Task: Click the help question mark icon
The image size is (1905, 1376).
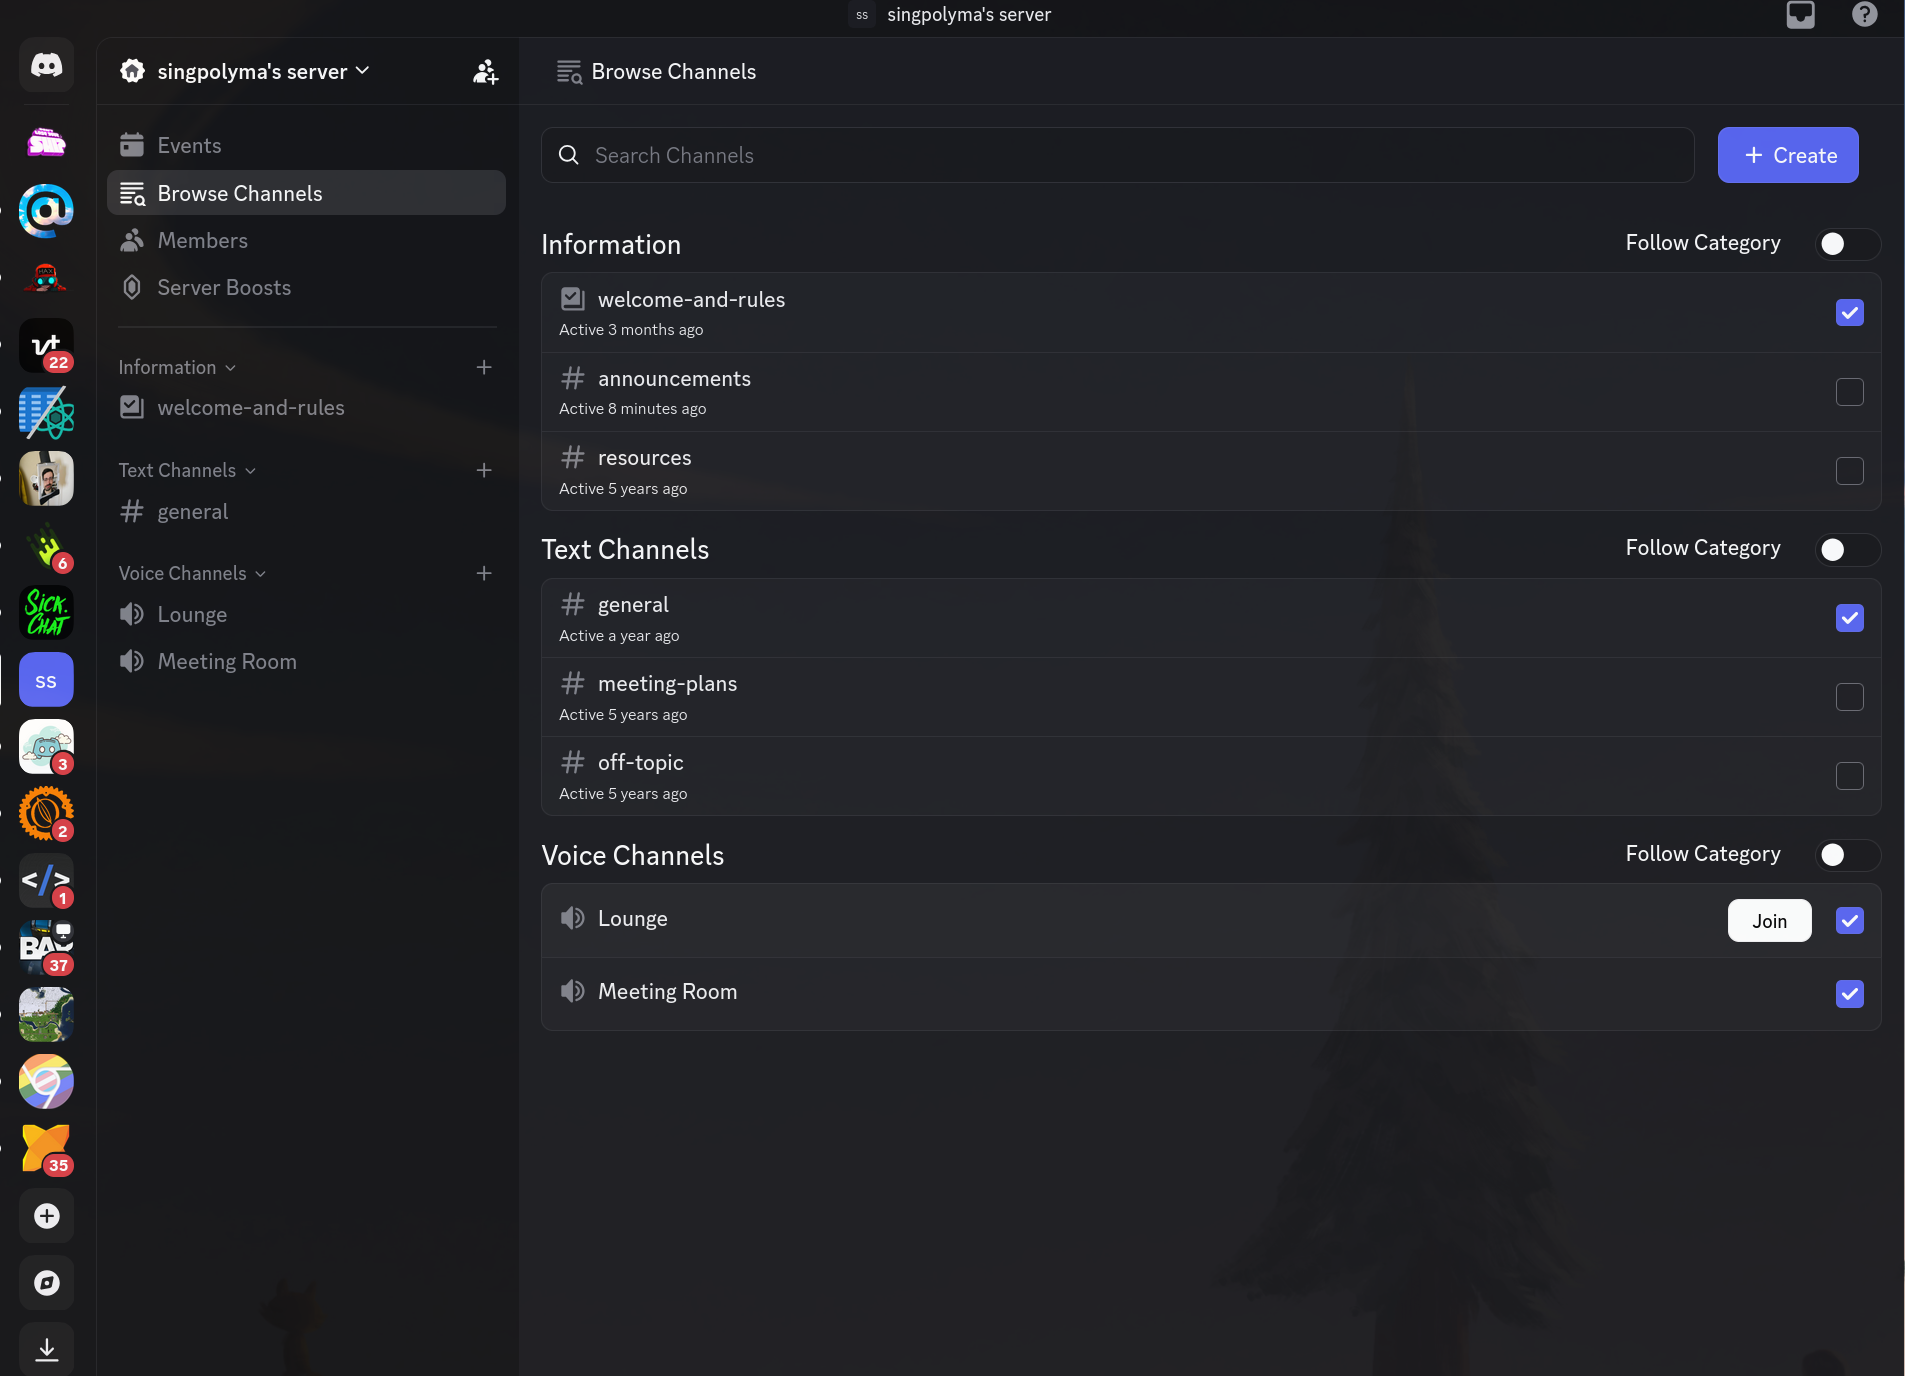Action: click(x=1864, y=15)
